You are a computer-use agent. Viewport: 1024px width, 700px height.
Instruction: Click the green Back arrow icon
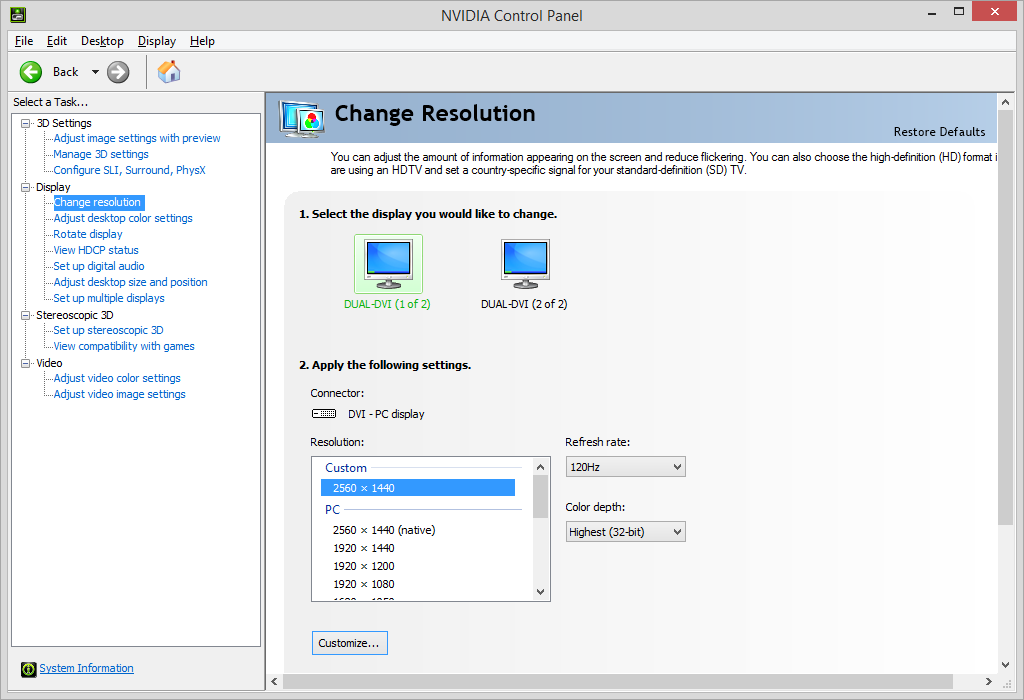pyautogui.click(x=31, y=72)
